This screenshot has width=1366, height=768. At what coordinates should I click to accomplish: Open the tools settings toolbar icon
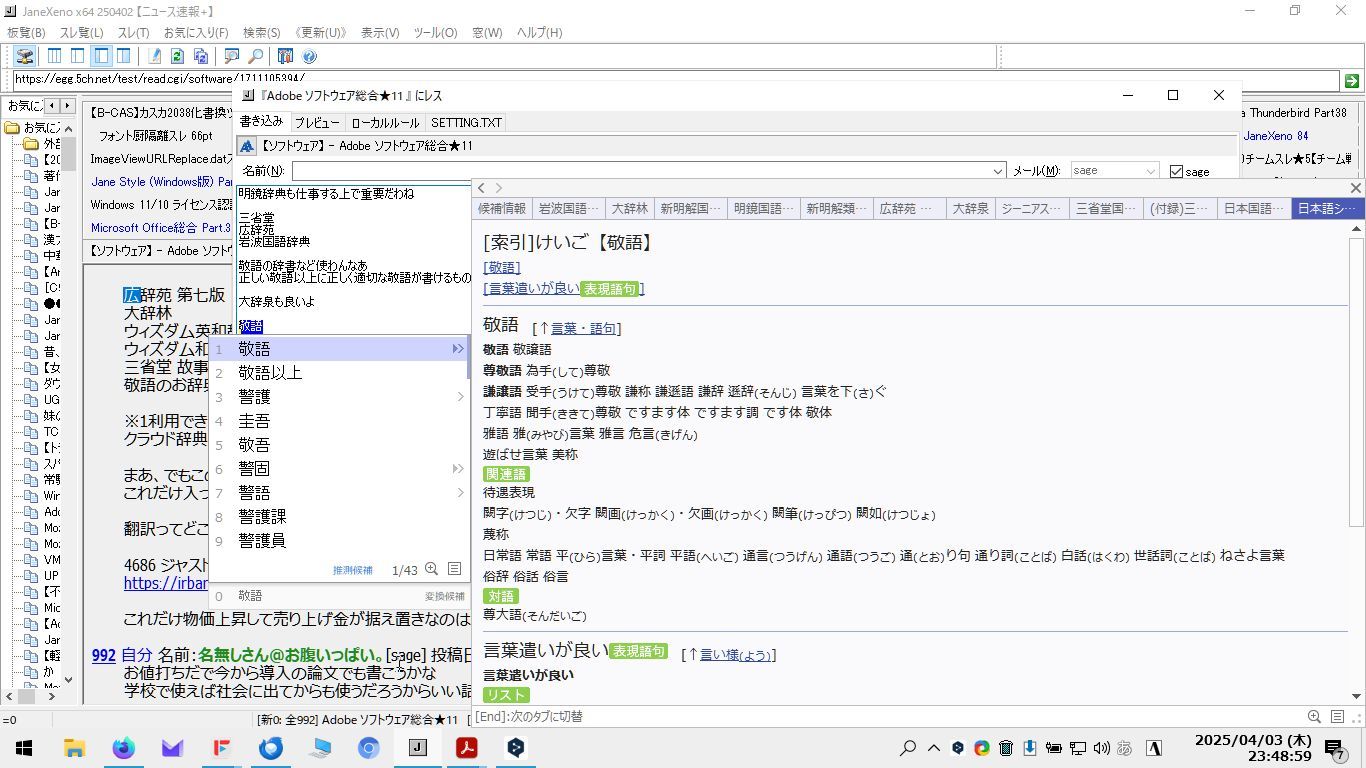pos(285,57)
